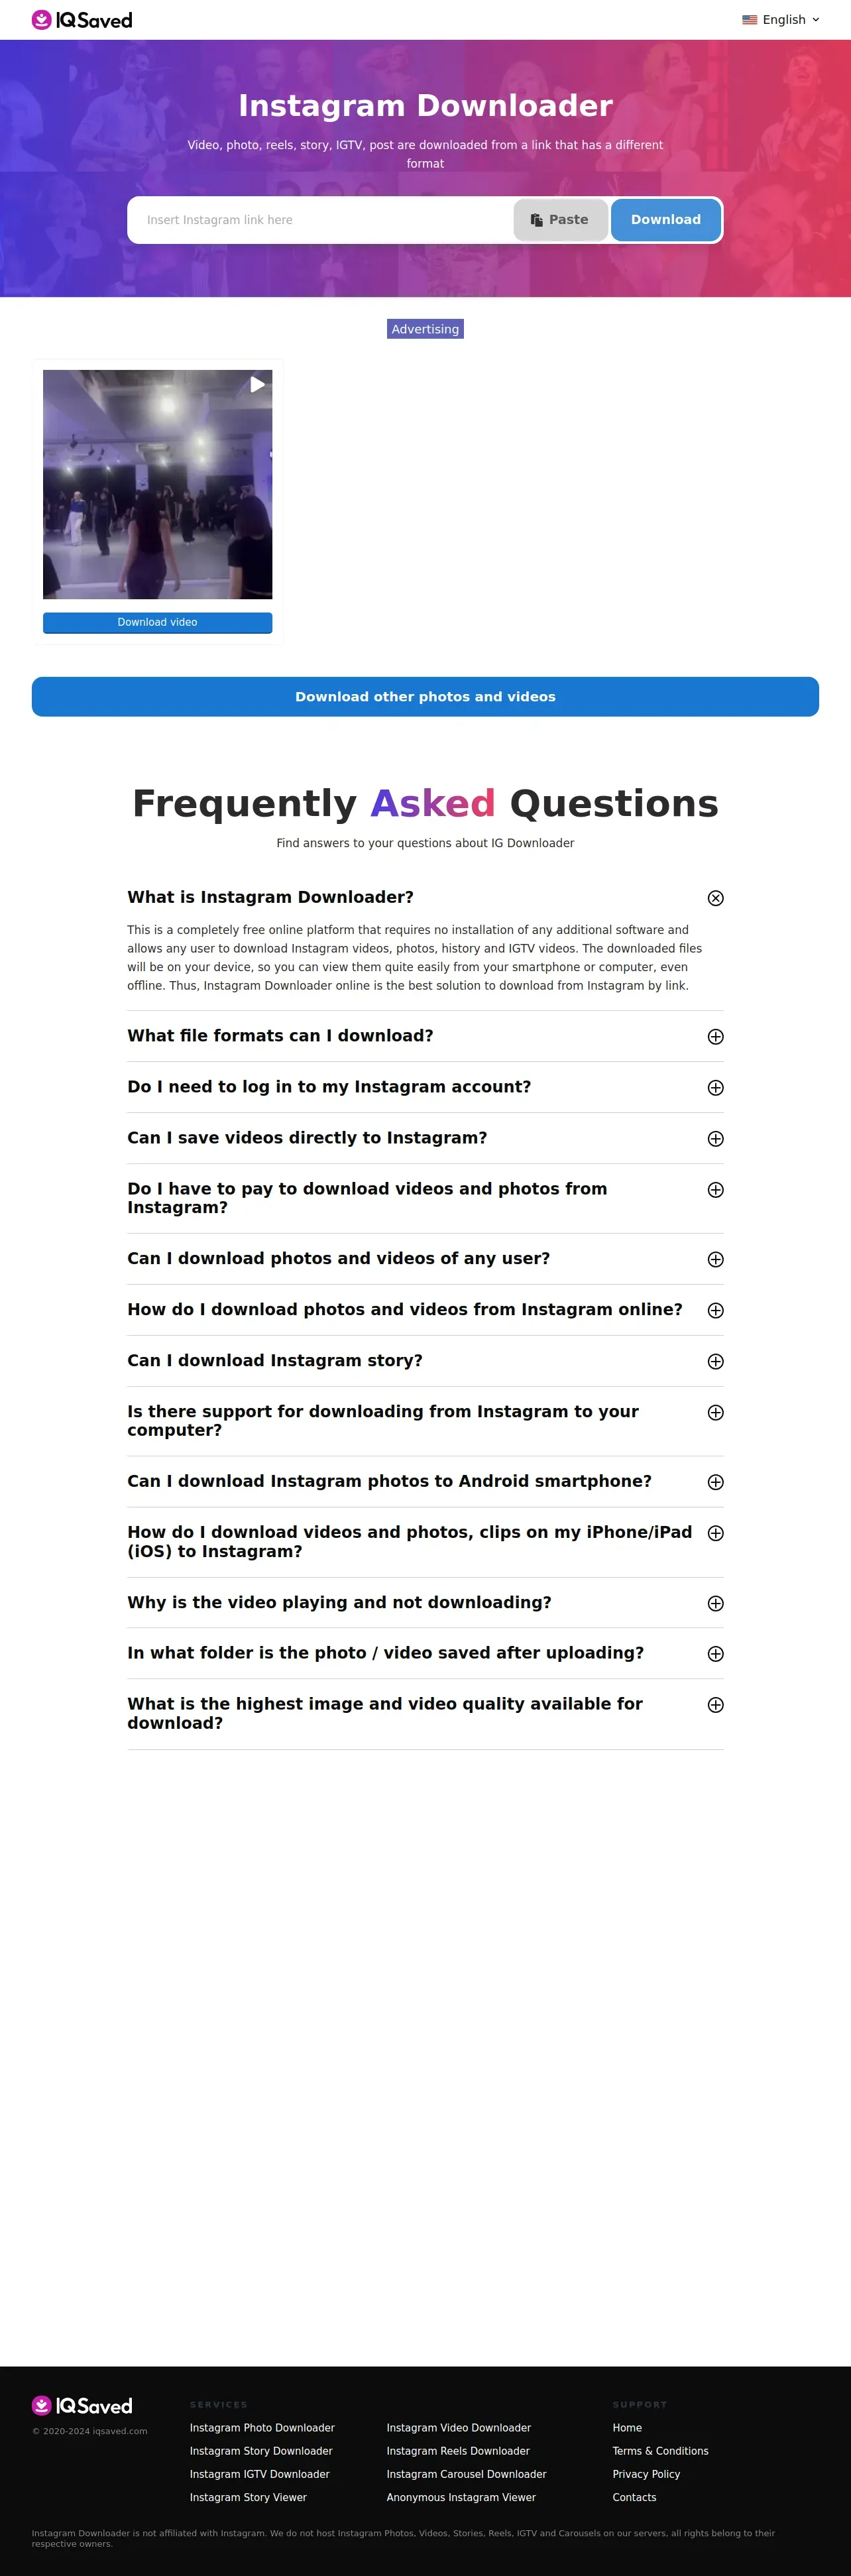Expand What file formats can I download
The image size is (851, 2576).
click(425, 1036)
